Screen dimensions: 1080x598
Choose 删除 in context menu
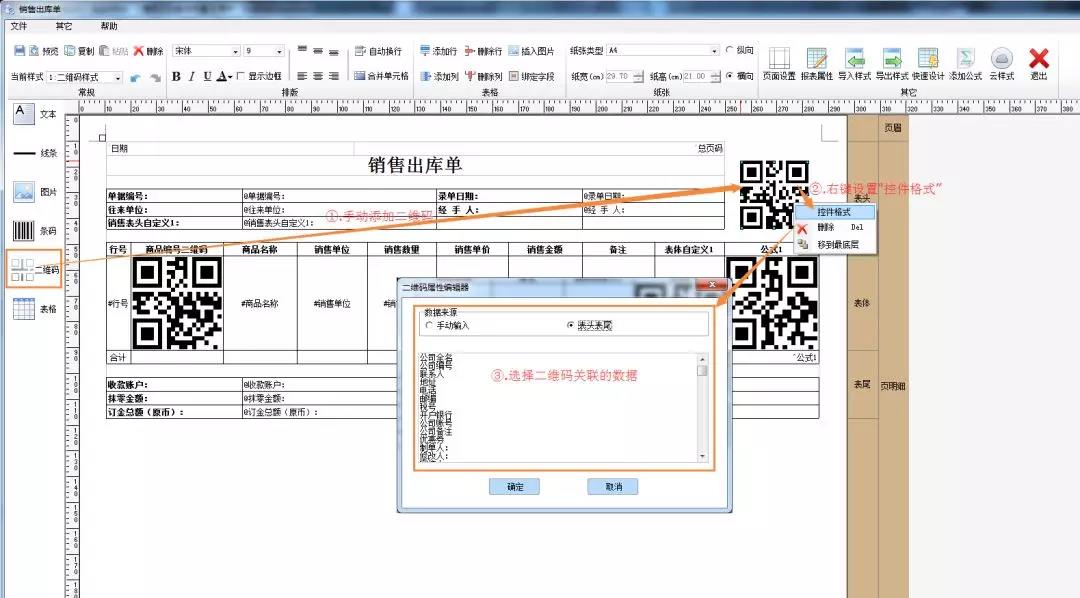[834, 227]
